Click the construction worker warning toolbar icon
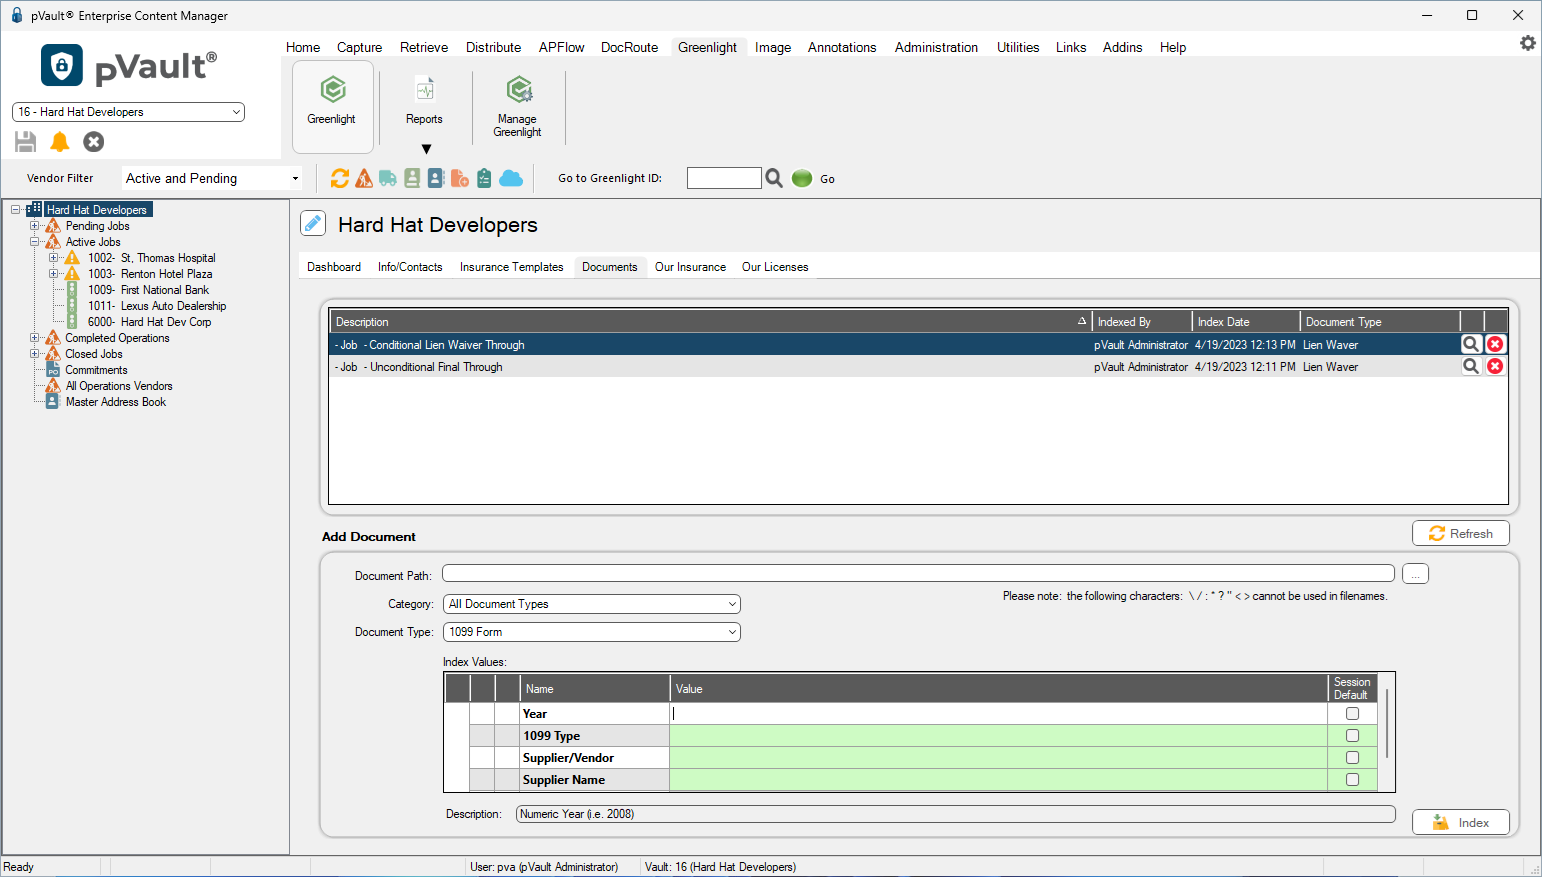1542x877 pixels. pos(364,178)
